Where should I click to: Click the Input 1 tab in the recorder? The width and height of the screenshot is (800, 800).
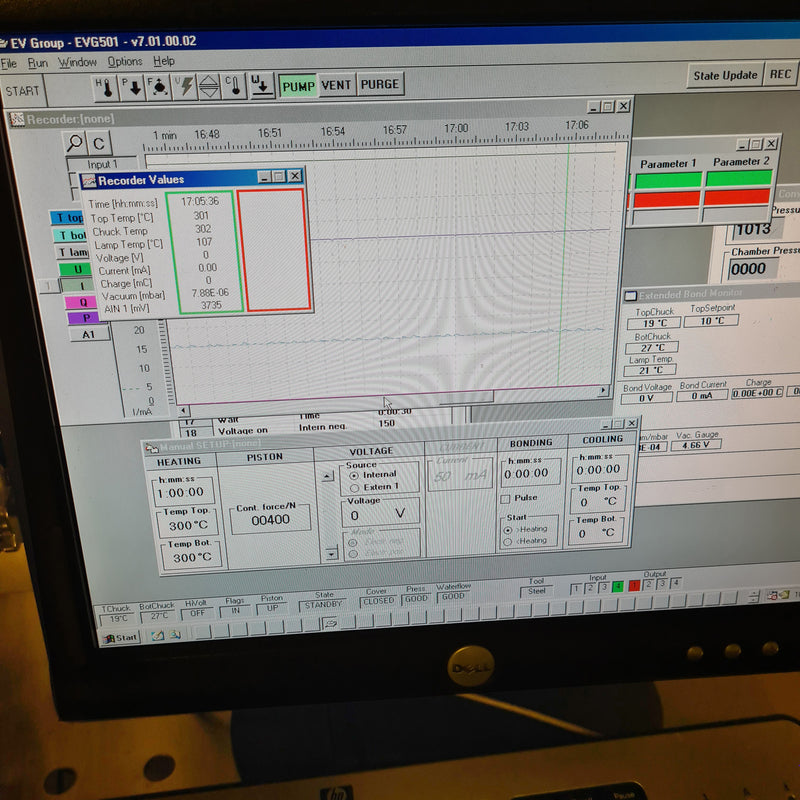point(103,164)
